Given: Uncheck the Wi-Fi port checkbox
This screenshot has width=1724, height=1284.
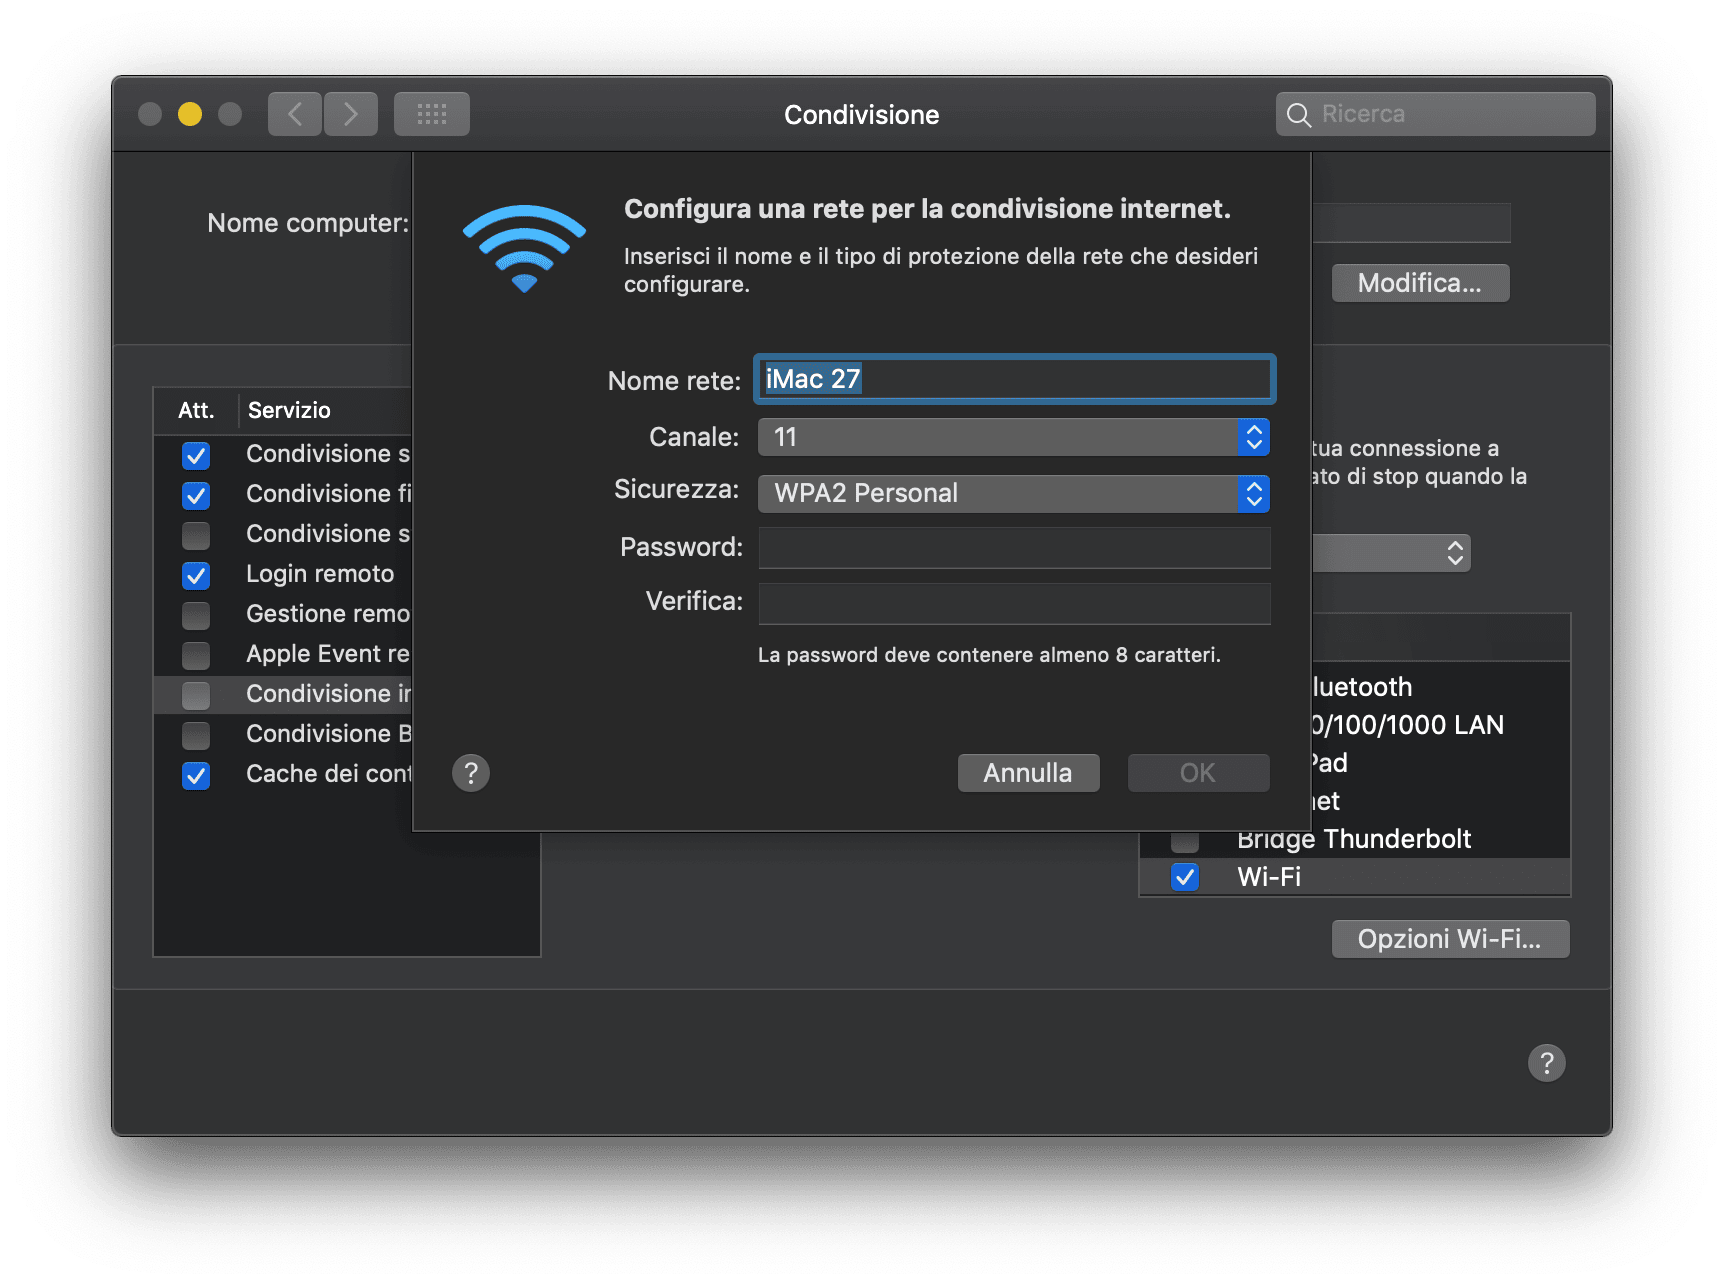Looking at the screenshot, I should coord(1185,877).
